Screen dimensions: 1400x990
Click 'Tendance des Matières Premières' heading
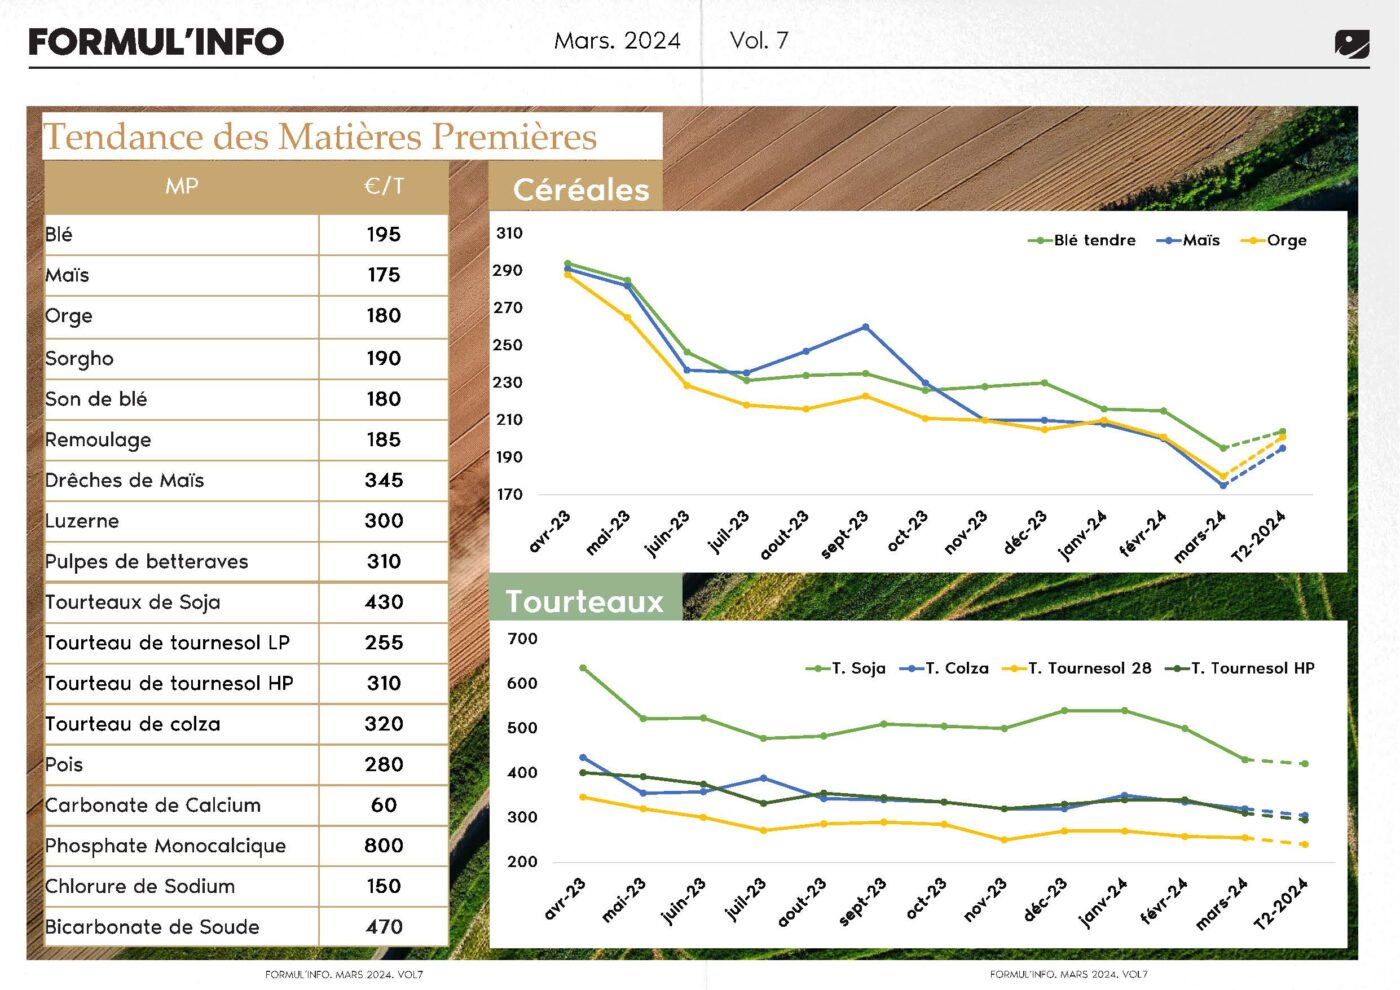pyautogui.click(x=320, y=137)
